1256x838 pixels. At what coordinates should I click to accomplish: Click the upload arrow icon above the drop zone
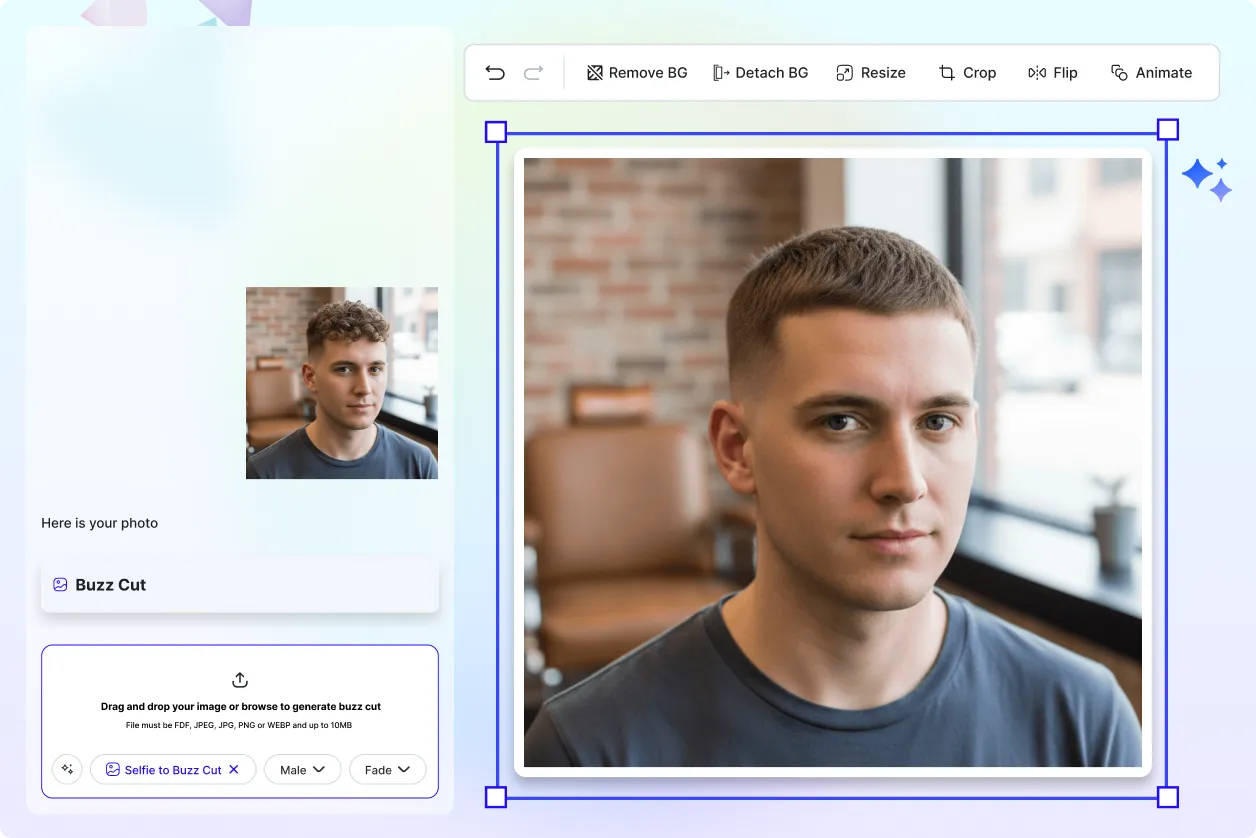point(239,679)
